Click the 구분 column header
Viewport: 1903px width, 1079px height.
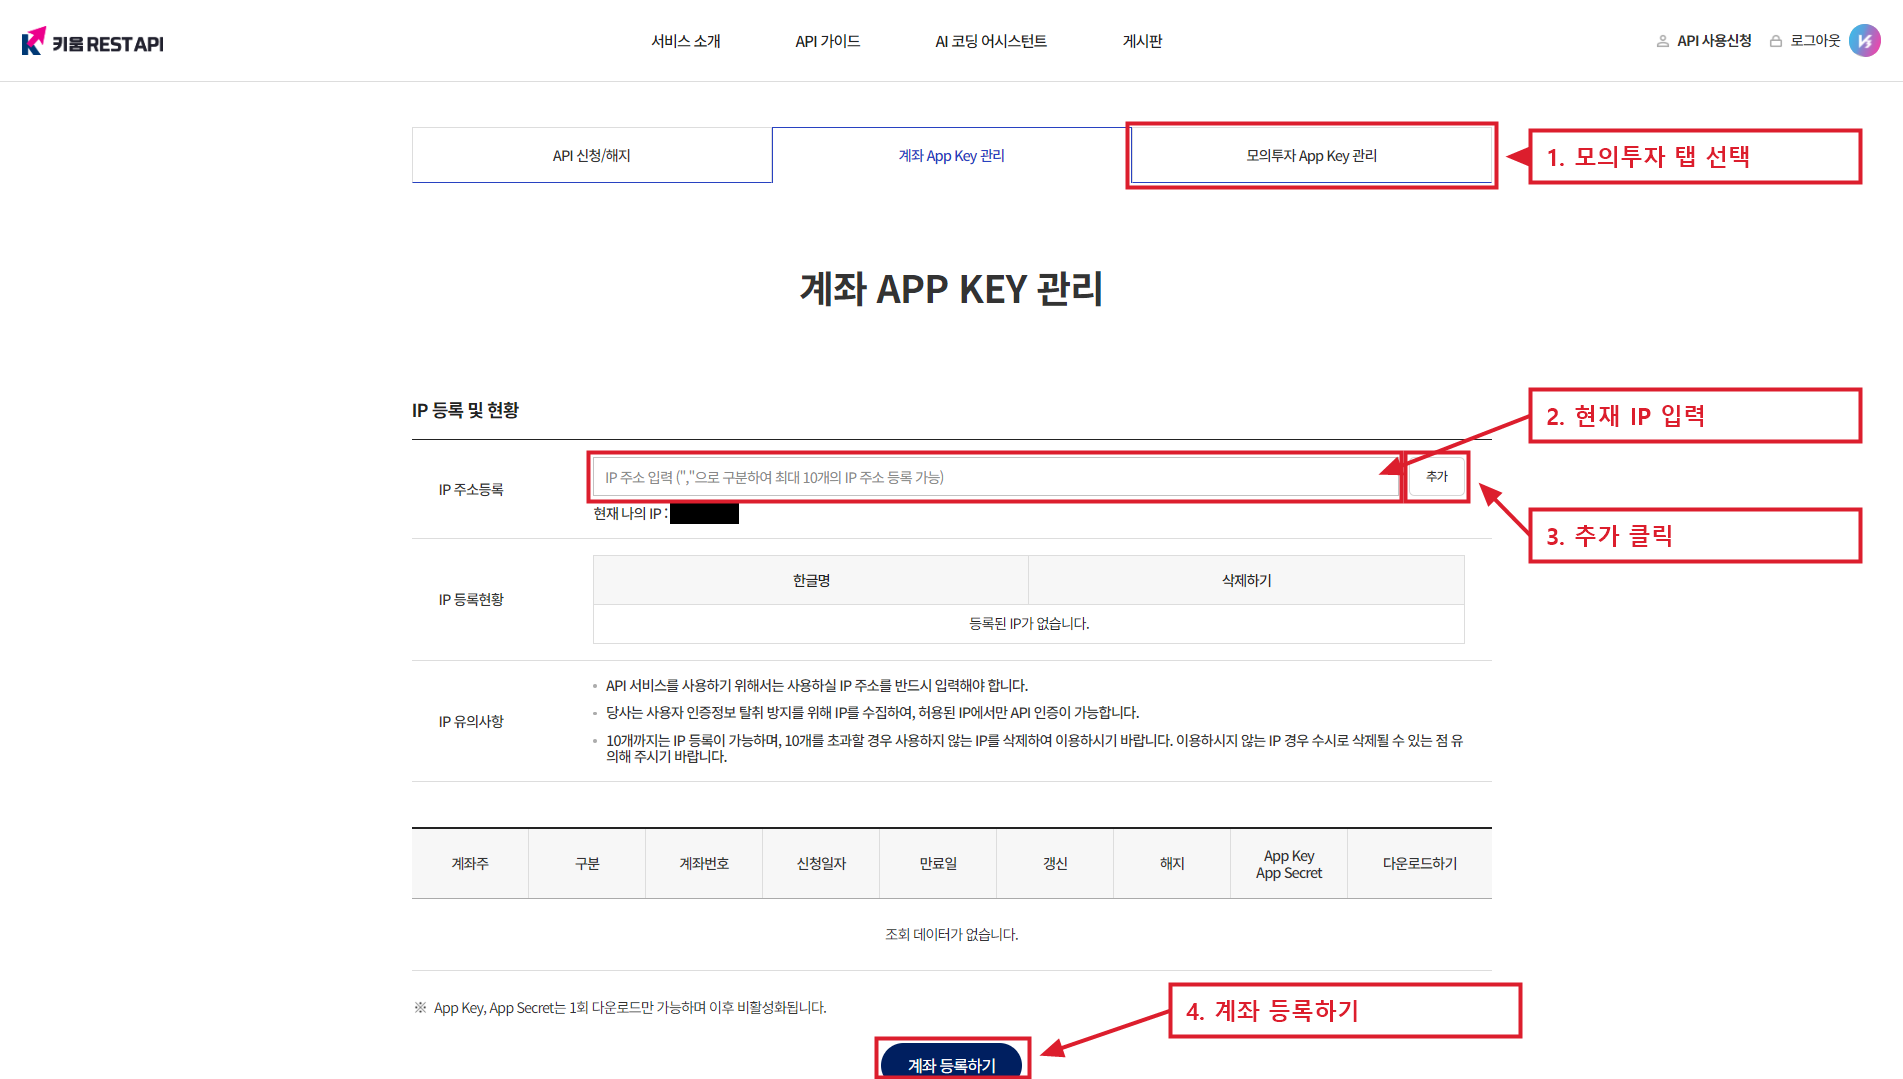coord(587,863)
